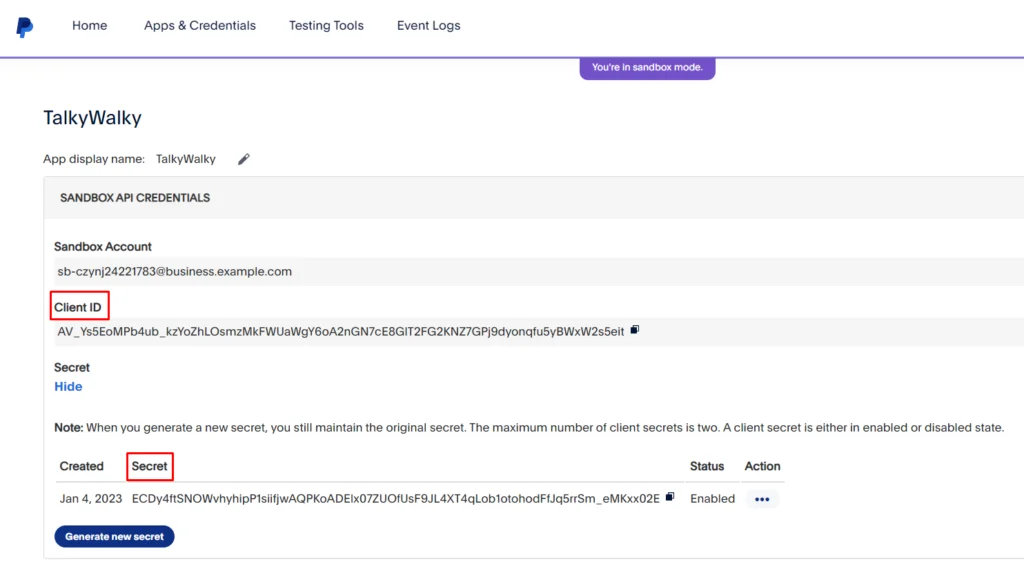Viewport: 1024px width, 562px height.
Task: Select the secret key value string
Action: (x=396, y=499)
